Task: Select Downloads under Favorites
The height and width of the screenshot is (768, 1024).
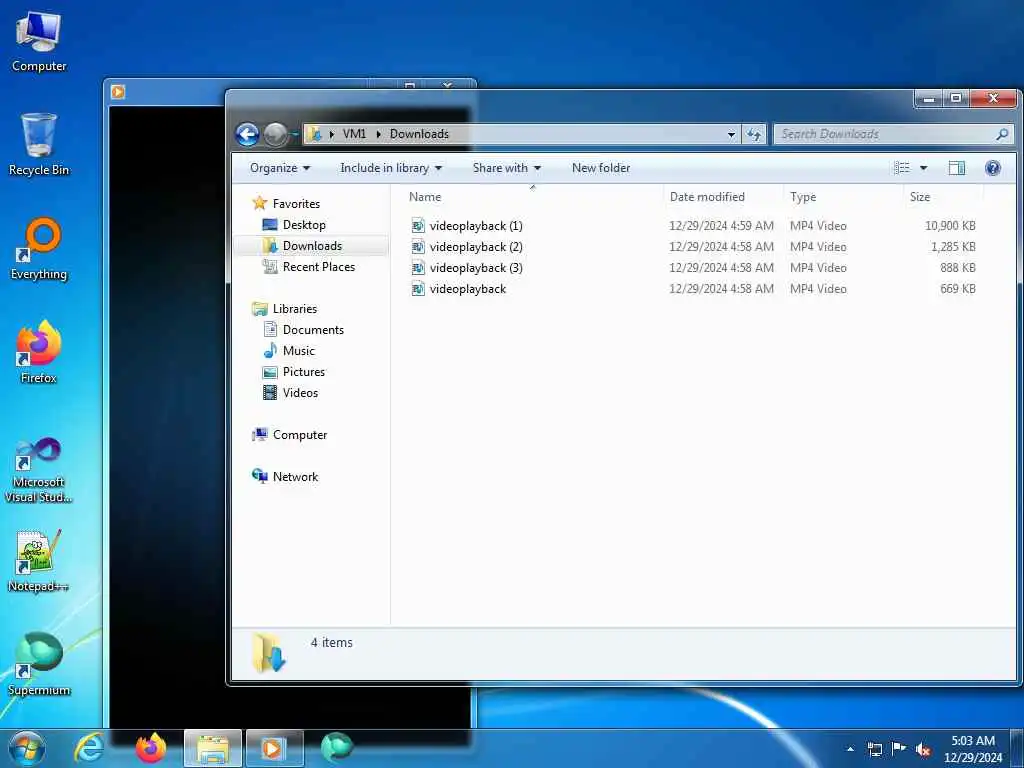Action: pos(312,246)
